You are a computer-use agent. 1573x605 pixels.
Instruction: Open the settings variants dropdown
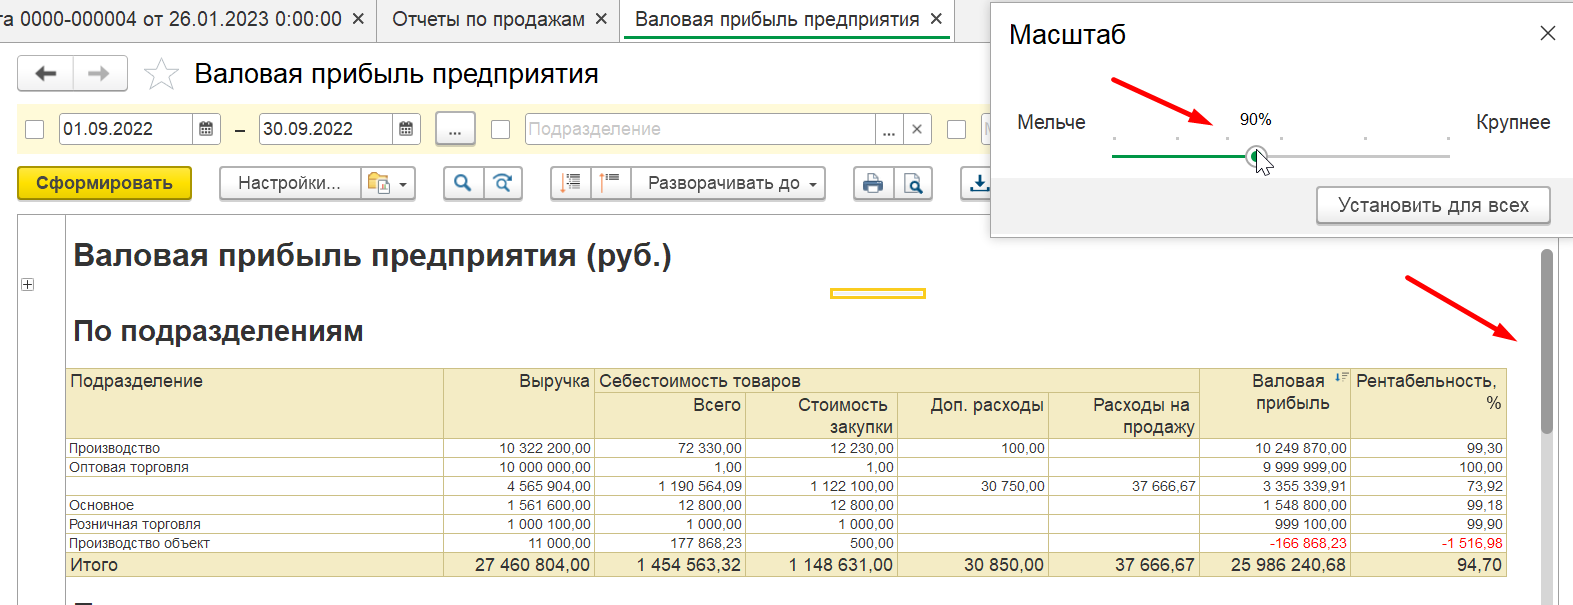[388, 183]
